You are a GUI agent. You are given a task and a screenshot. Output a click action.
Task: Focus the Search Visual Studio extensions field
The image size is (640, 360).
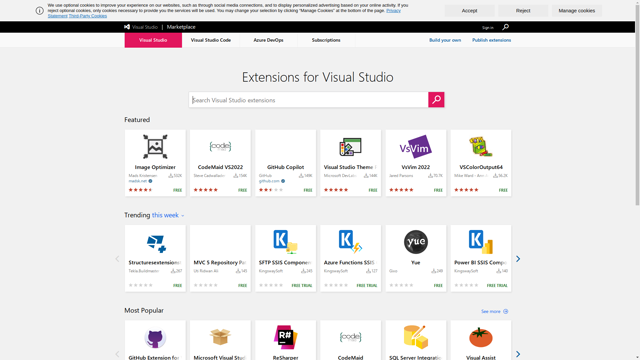click(309, 100)
